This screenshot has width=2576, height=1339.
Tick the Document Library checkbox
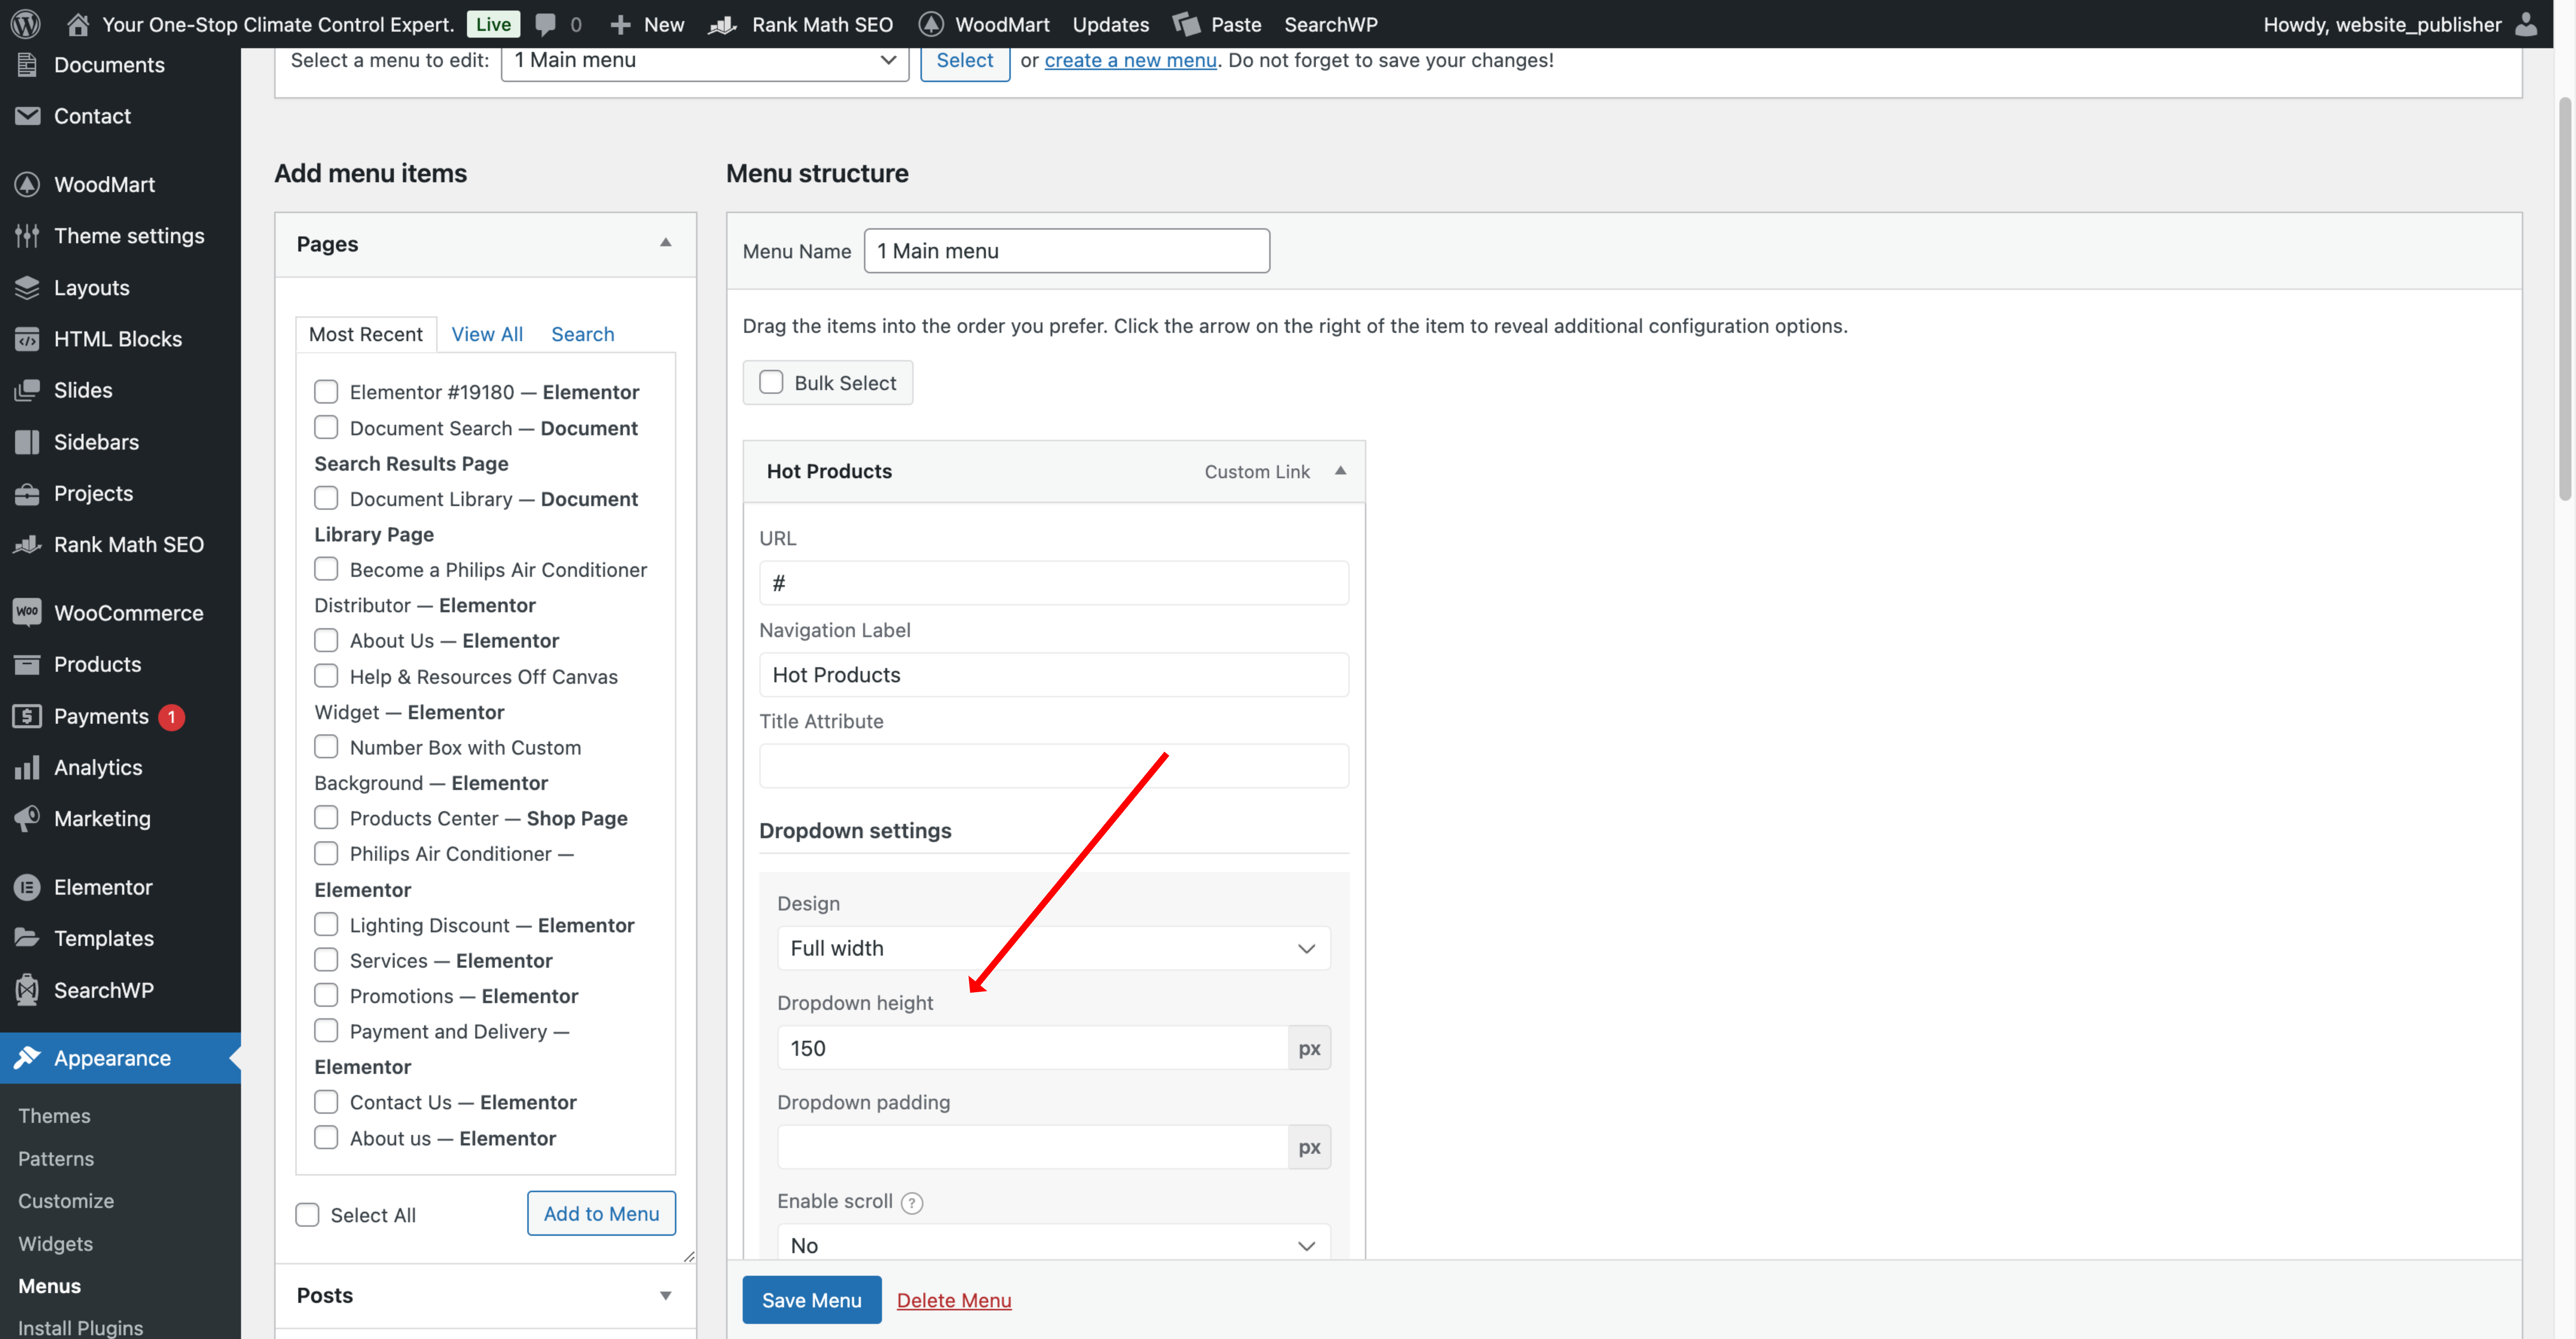pyautogui.click(x=326, y=498)
